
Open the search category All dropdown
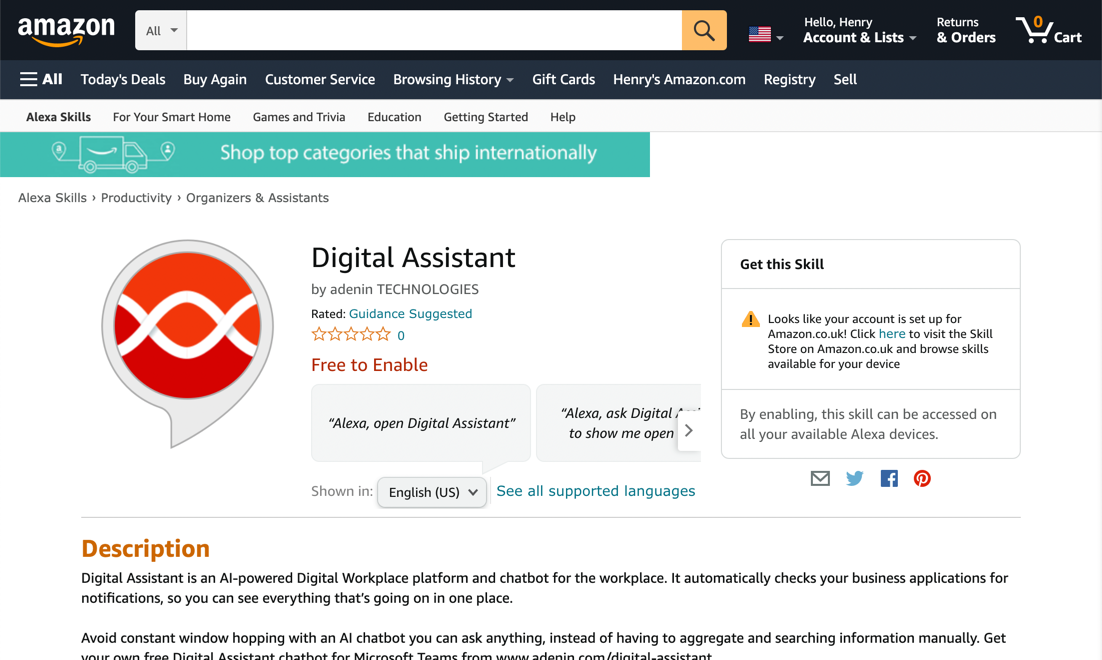tap(161, 30)
